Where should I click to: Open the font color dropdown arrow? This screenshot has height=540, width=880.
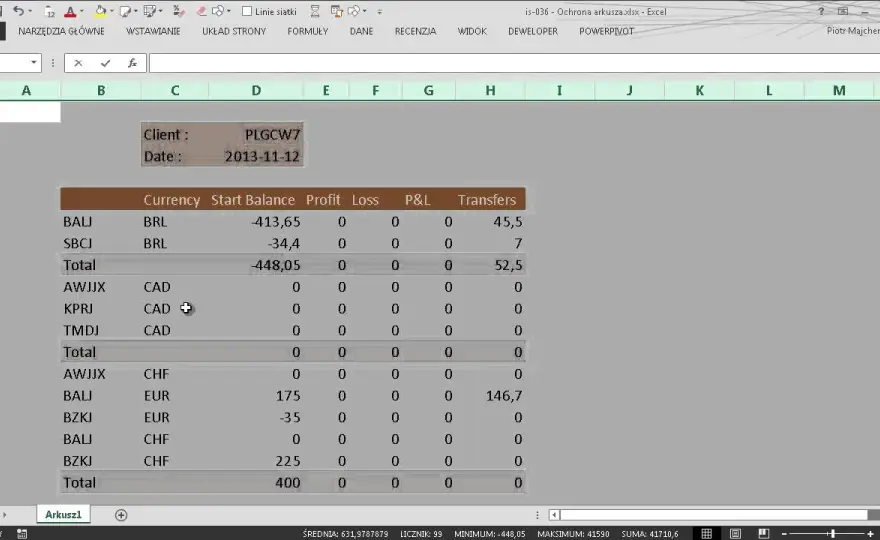click(x=82, y=11)
